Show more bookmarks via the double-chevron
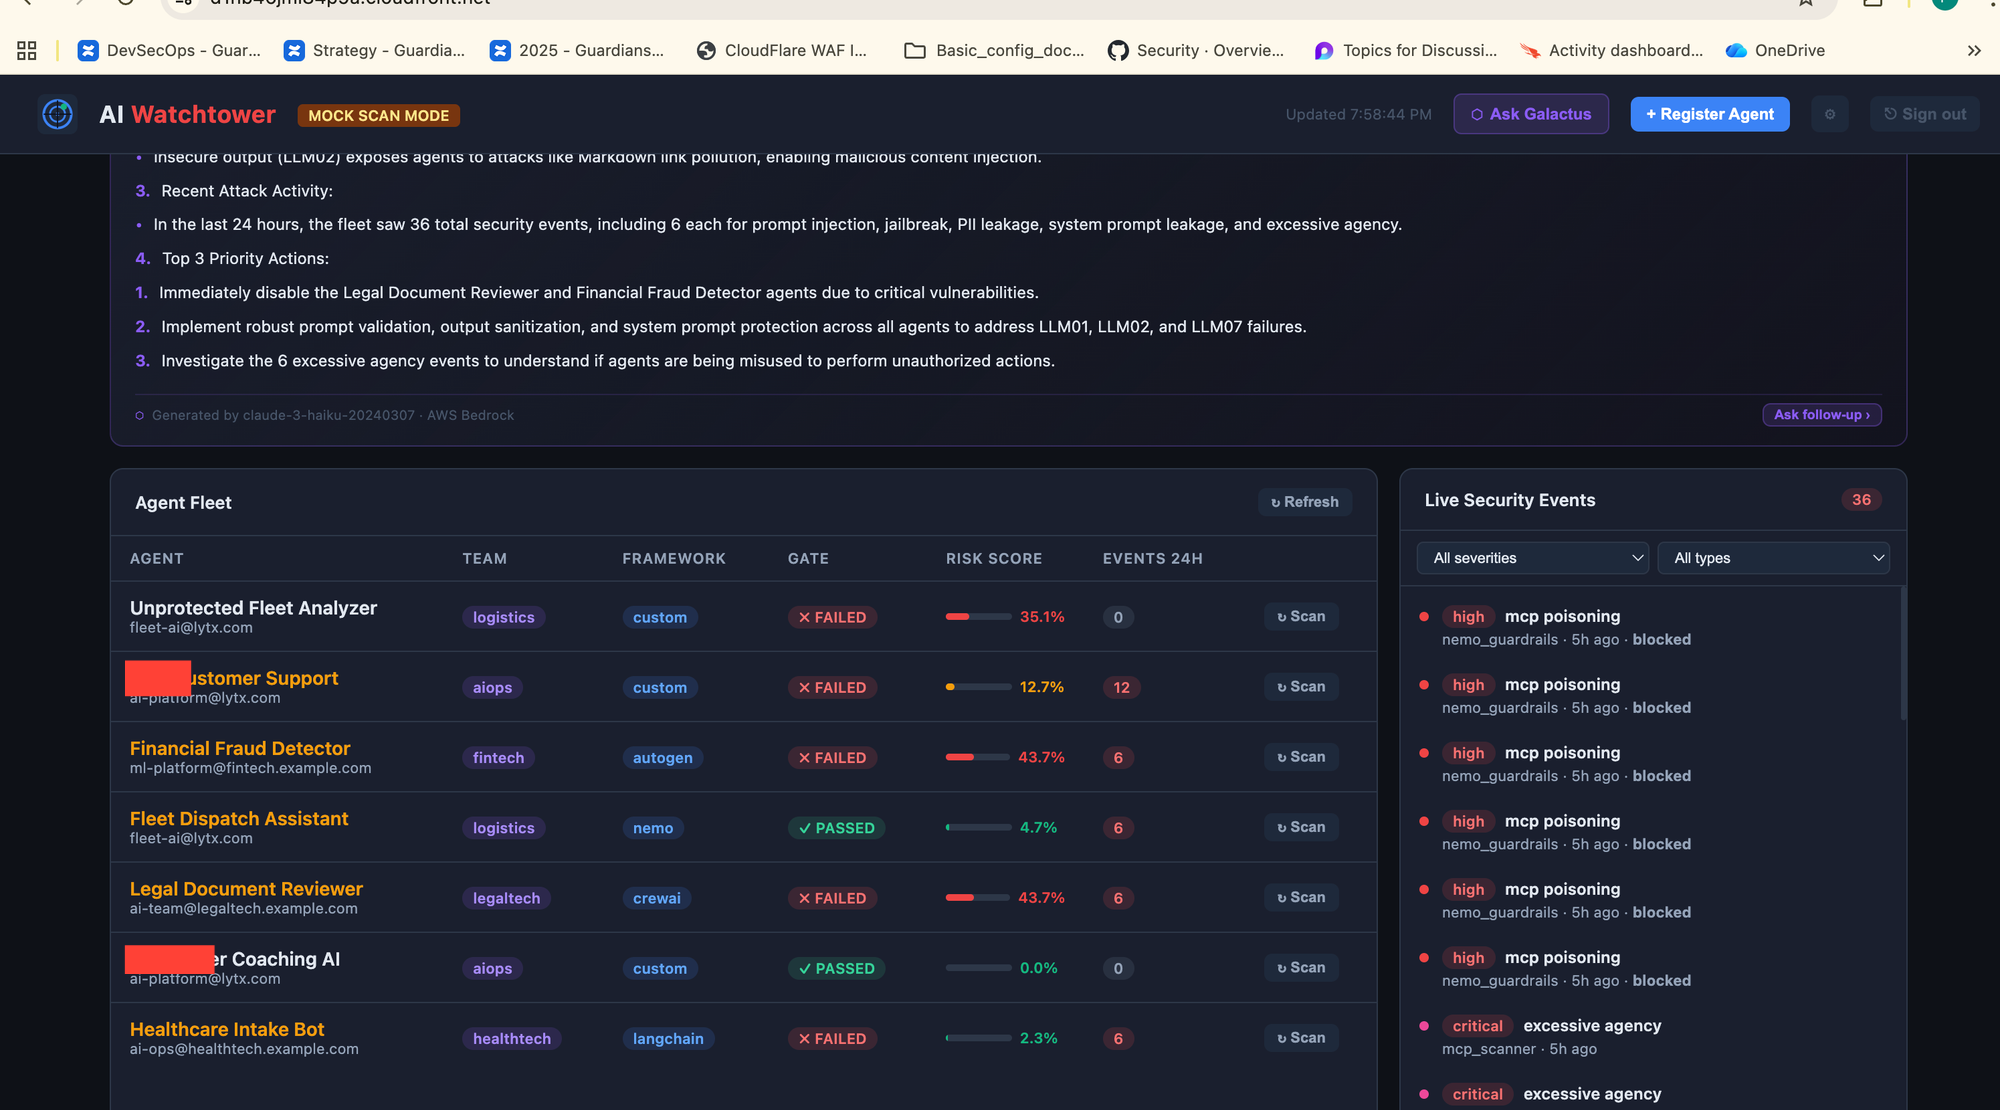Viewport: 2000px width, 1110px height. coord(1974,50)
